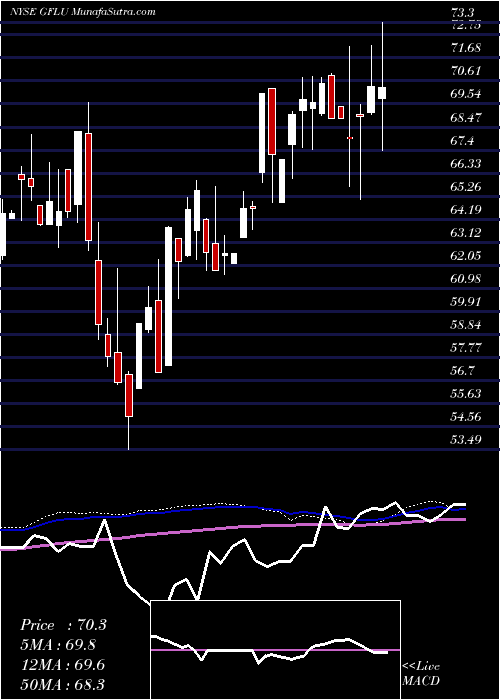
Task: Select the 70.61 price axis label
Action: pos(466,71)
